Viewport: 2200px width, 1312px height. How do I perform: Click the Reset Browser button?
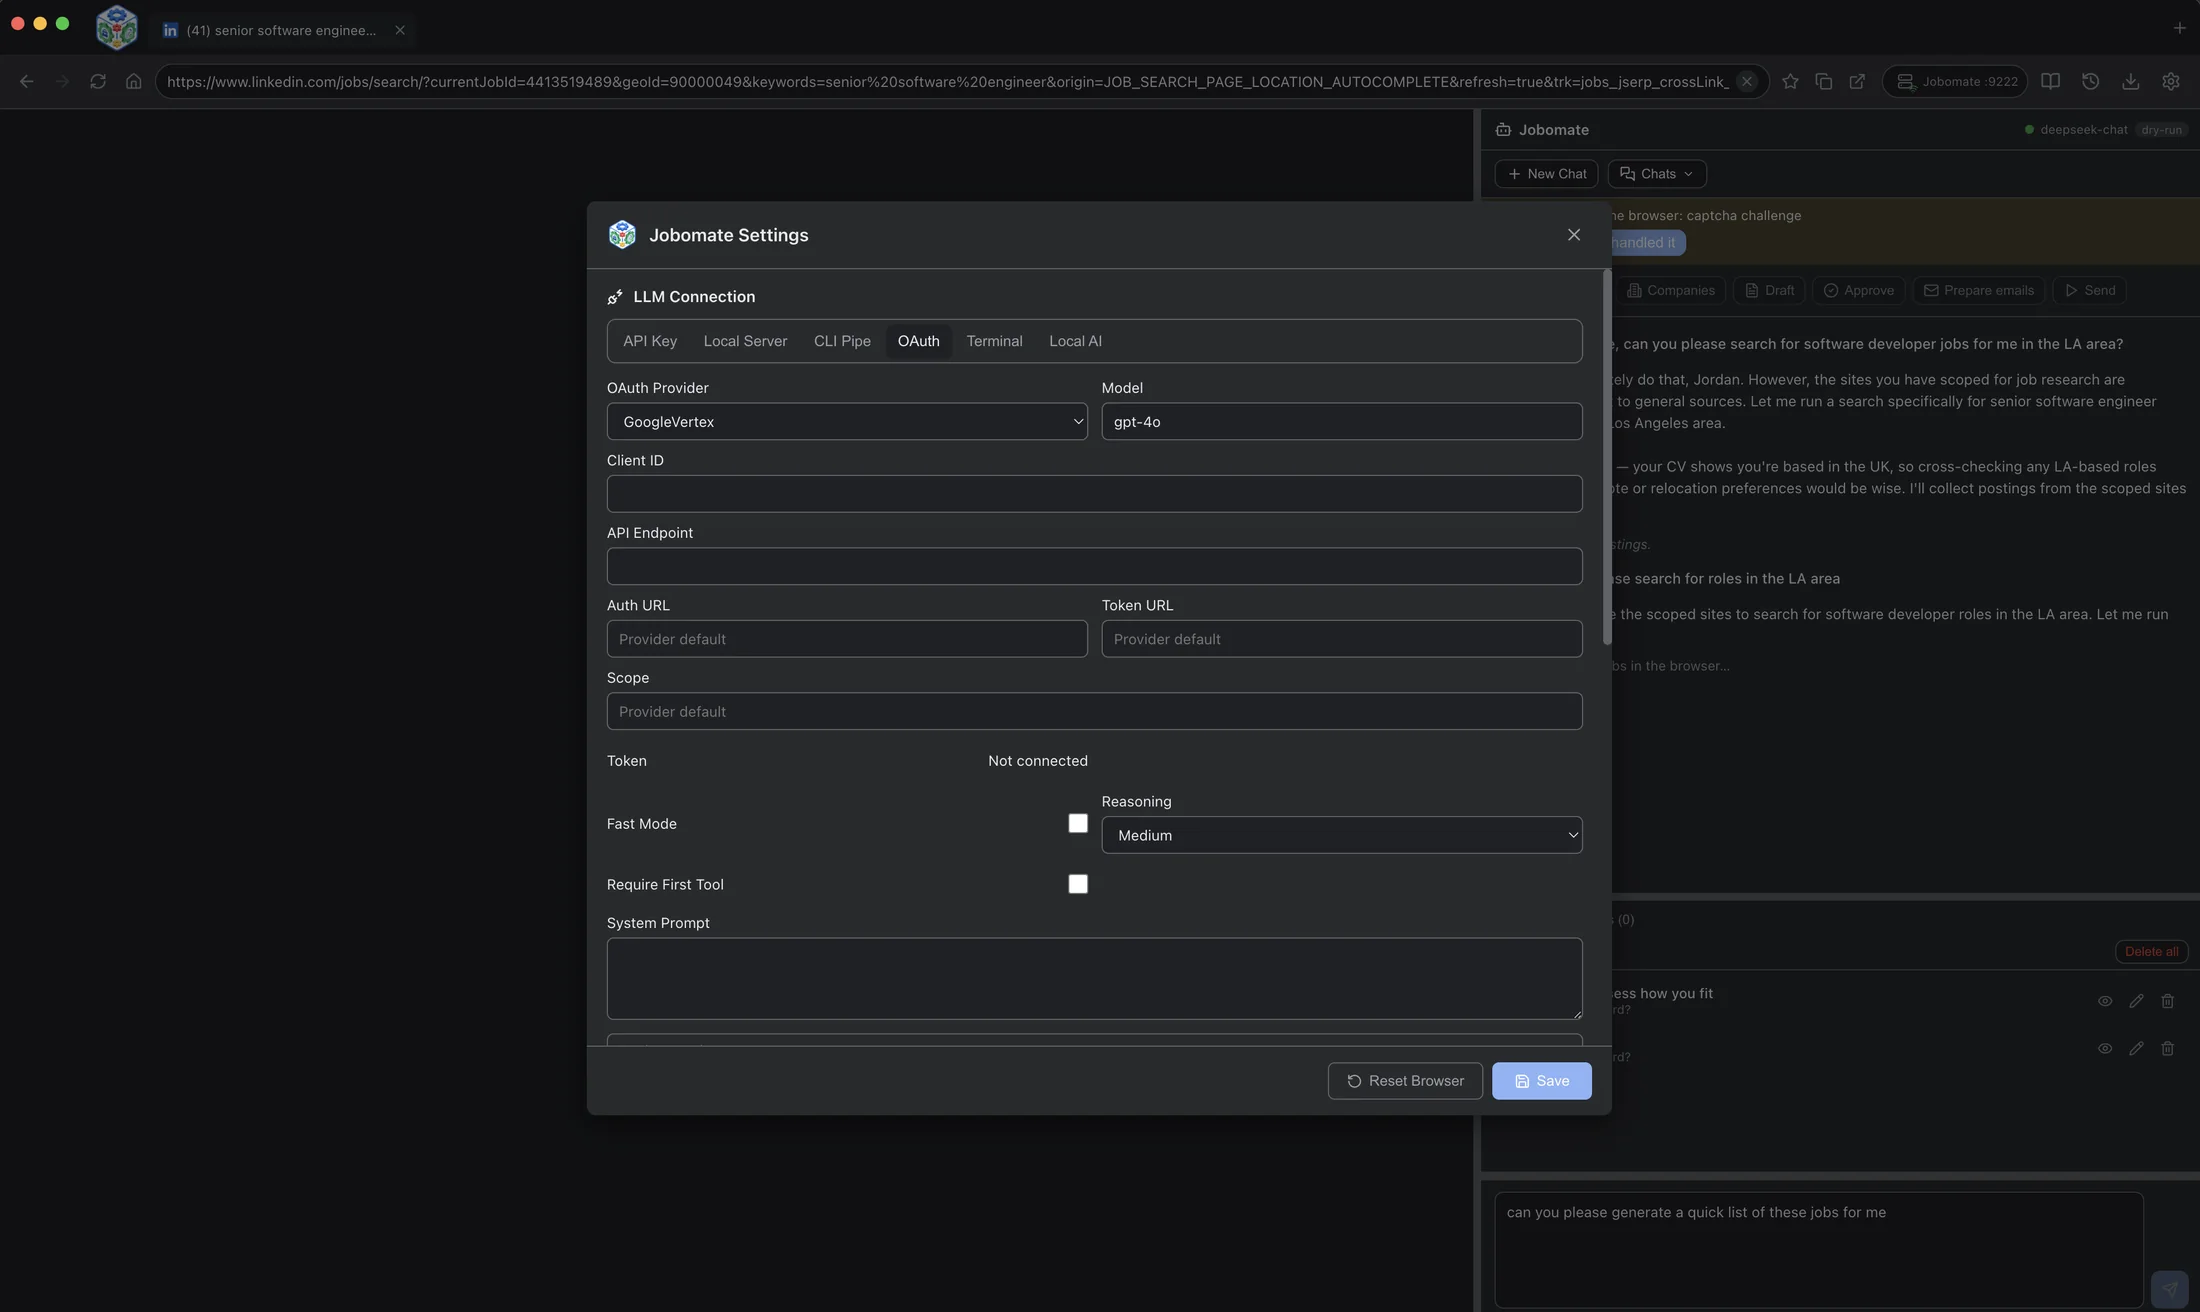pyautogui.click(x=1405, y=1081)
